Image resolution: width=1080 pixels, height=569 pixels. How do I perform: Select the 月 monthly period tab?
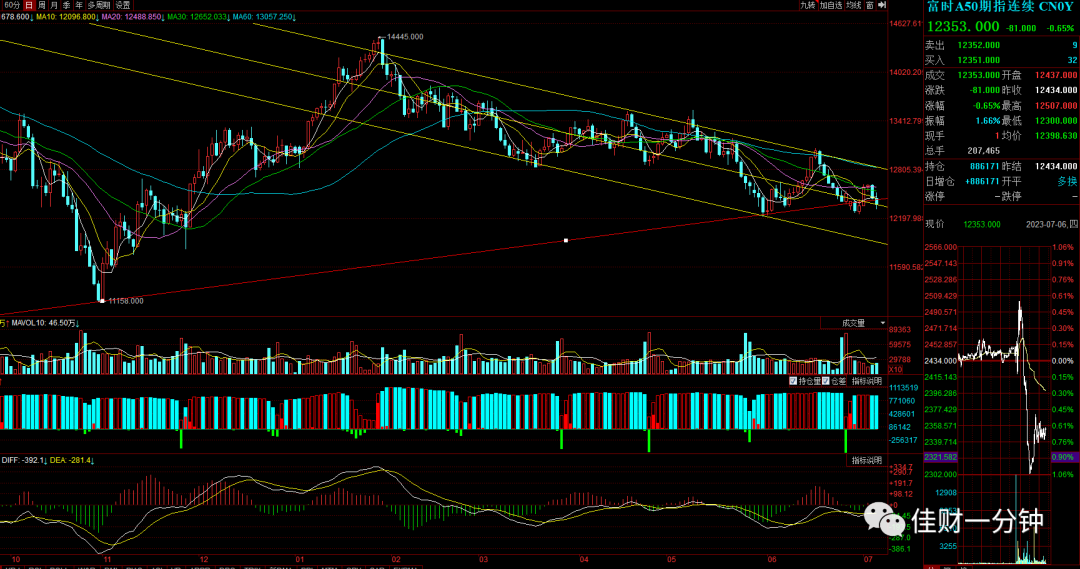[x=54, y=5]
